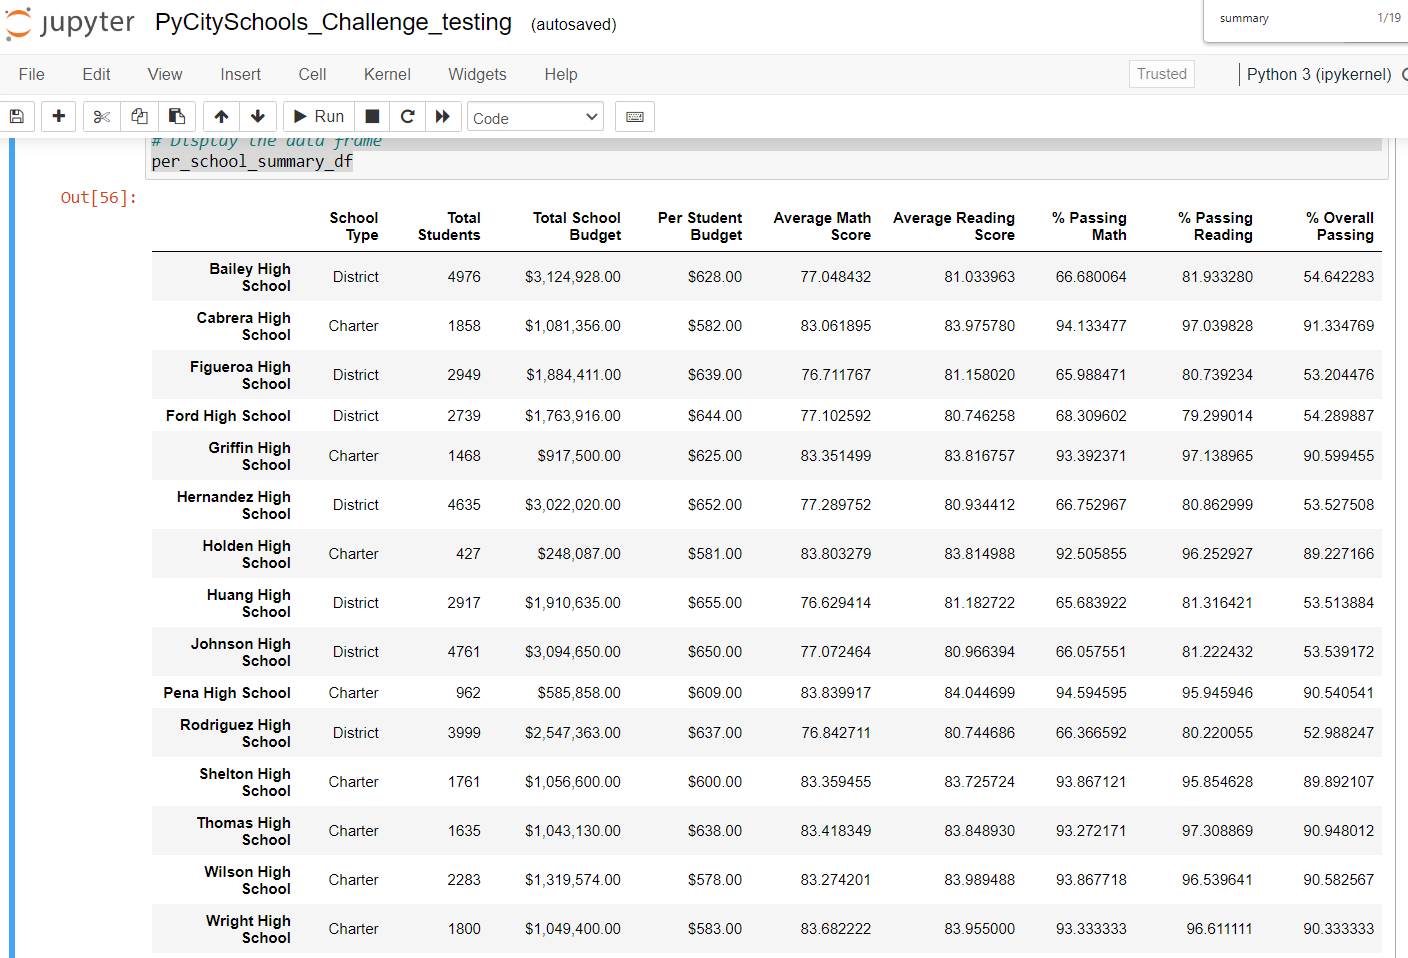The height and width of the screenshot is (958, 1408).
Task: Open the command palette keyboard icon
Action: [x=635, y=117]
